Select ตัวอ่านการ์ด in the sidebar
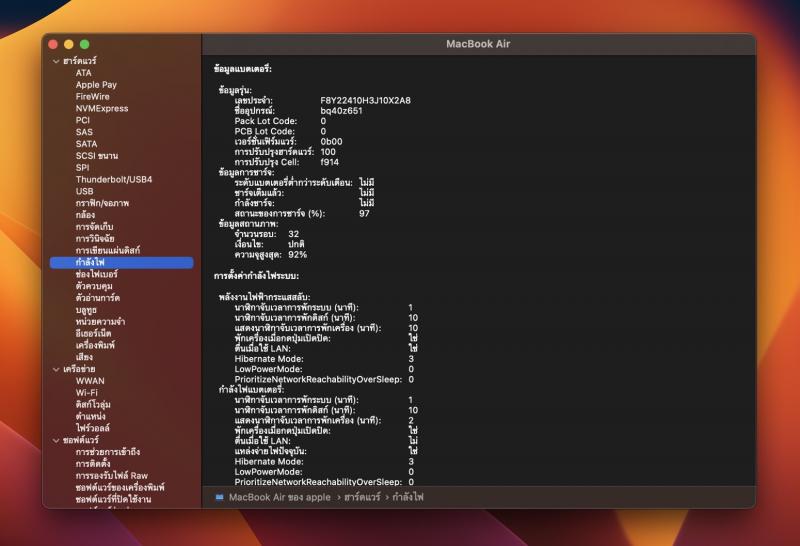800x546 pixels. 97,297
